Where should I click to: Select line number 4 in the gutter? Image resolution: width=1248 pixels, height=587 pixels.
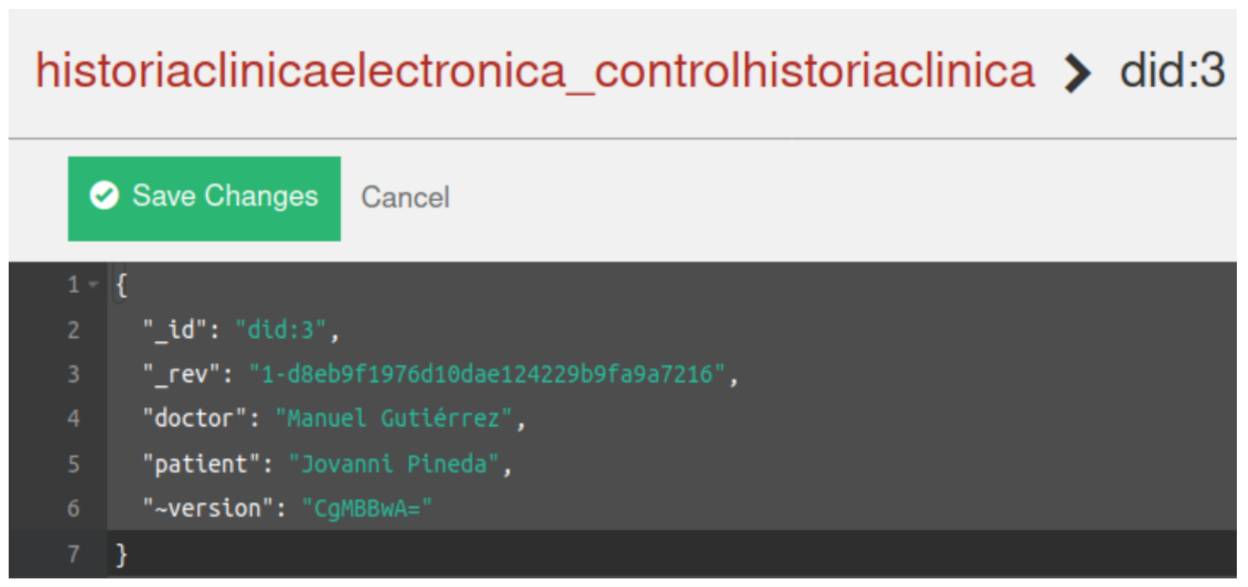click(73, 418)
